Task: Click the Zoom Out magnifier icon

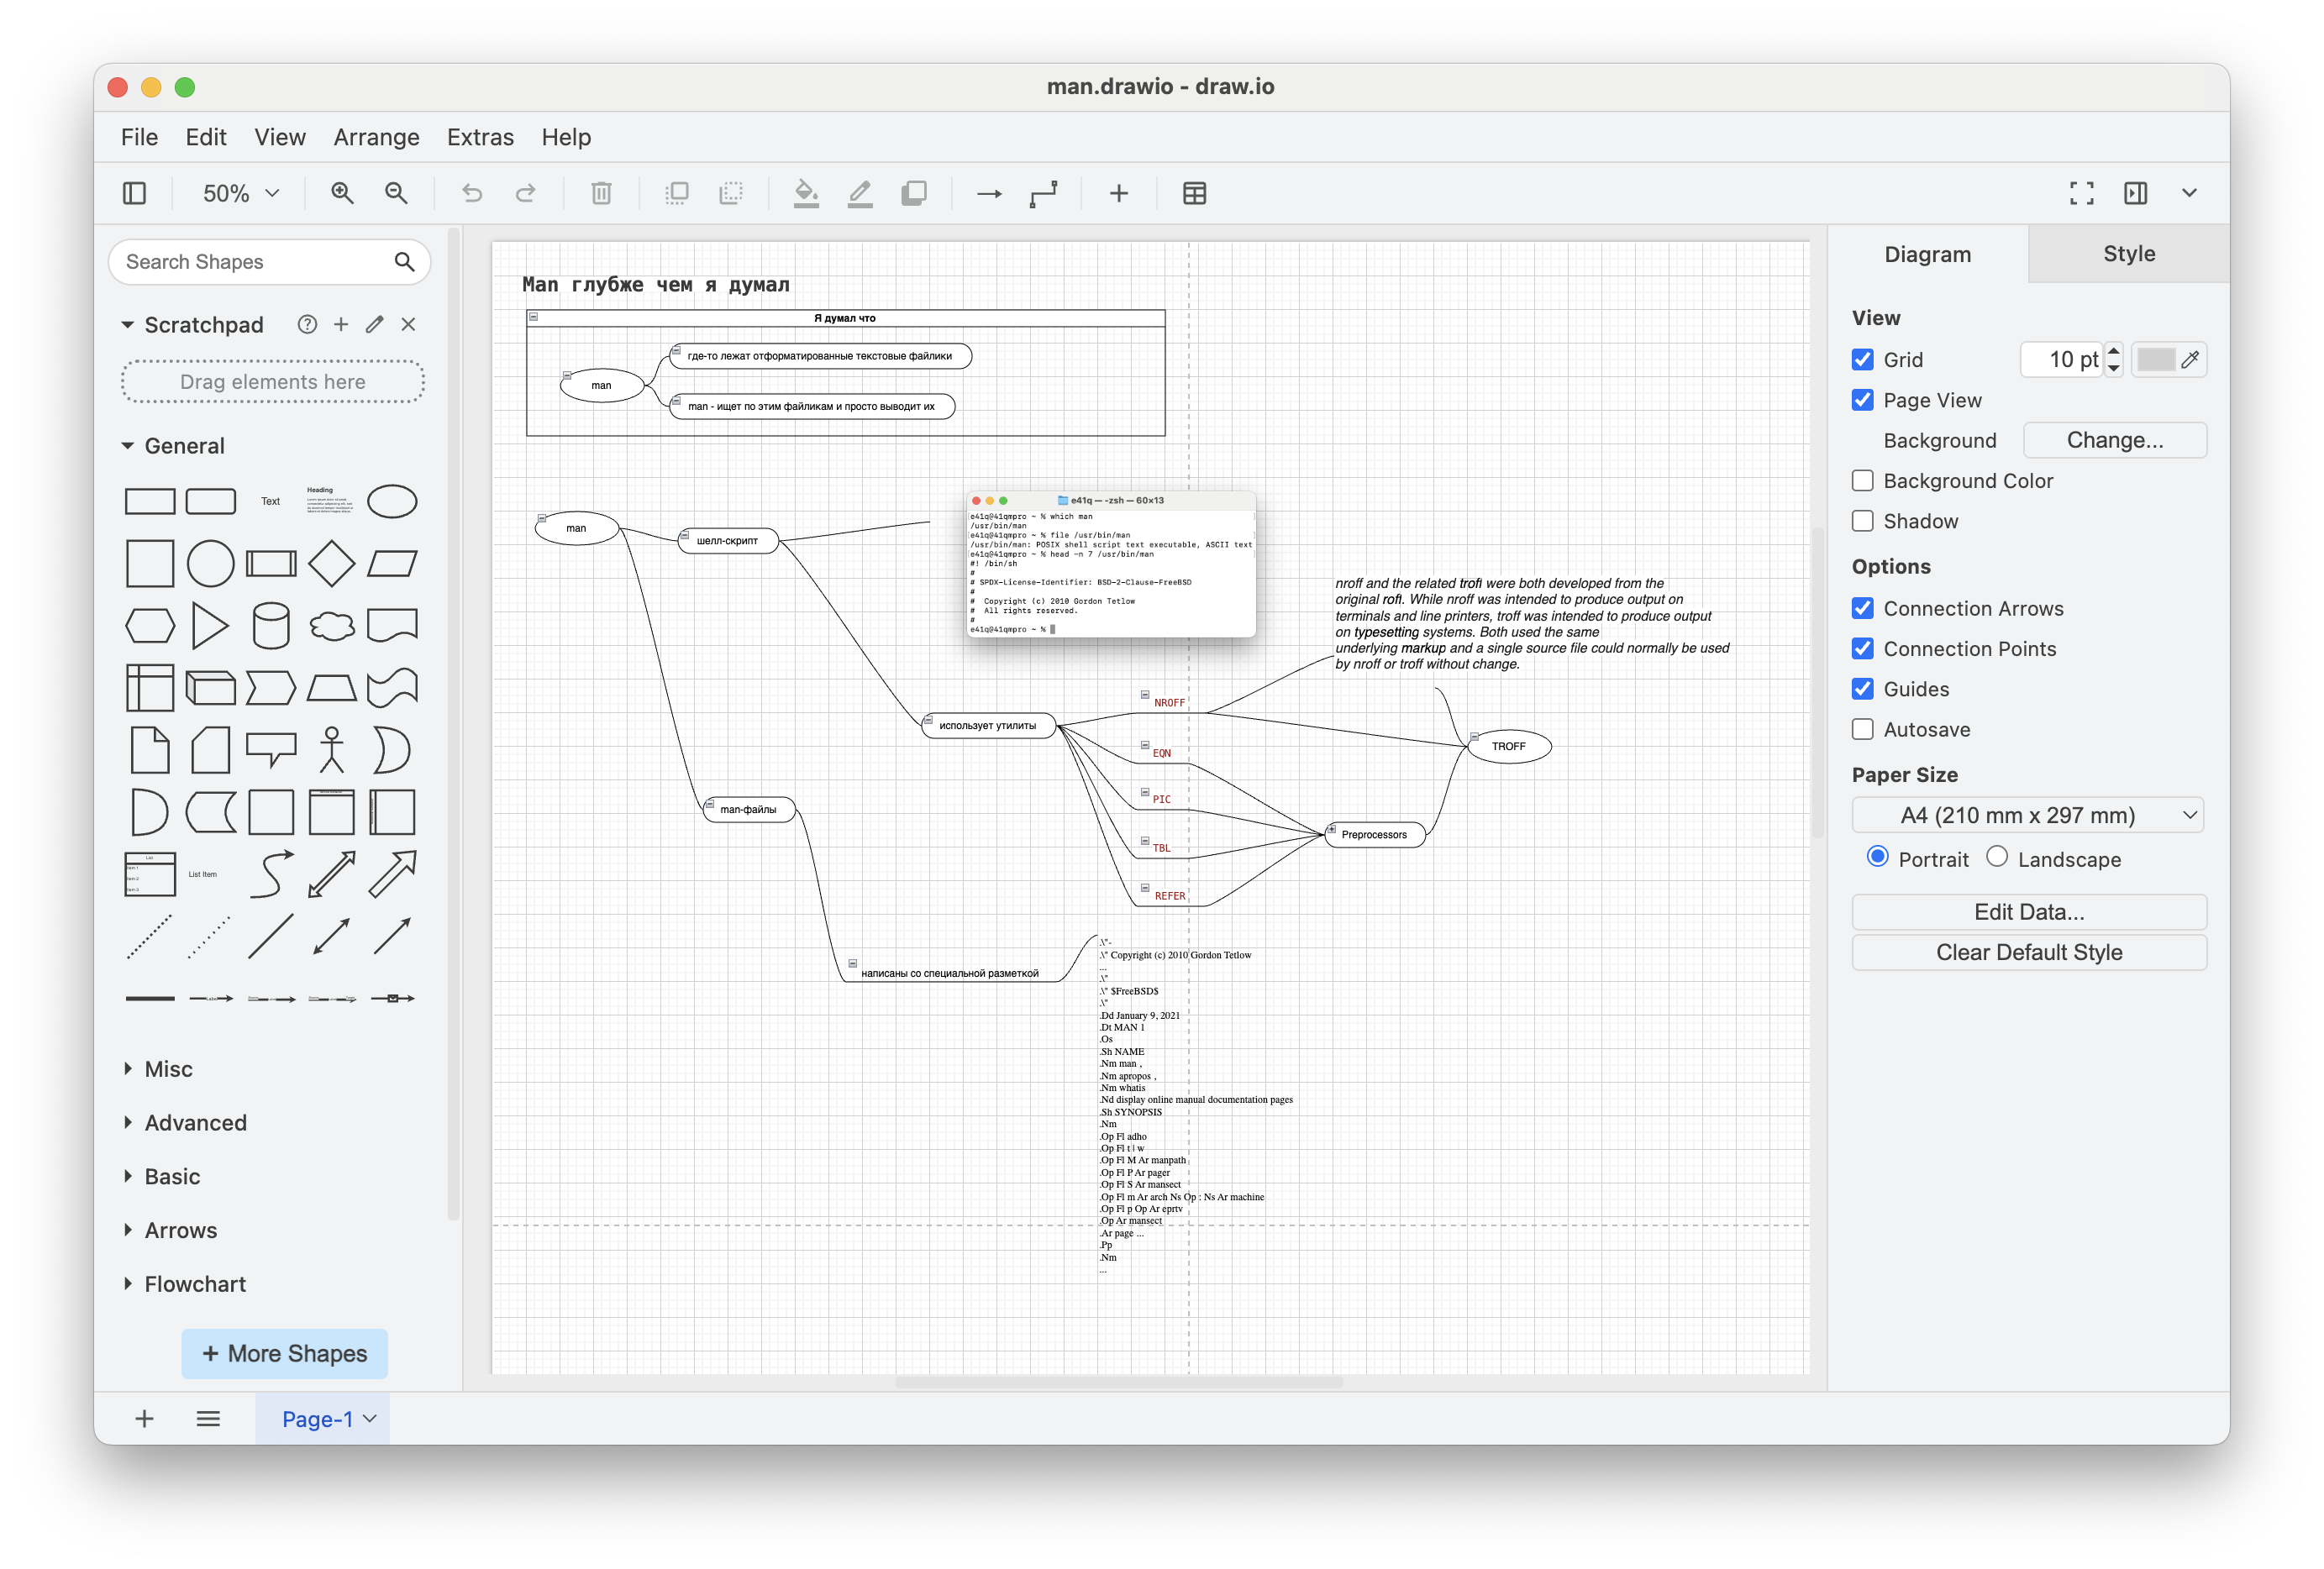Action: point(396,193)
